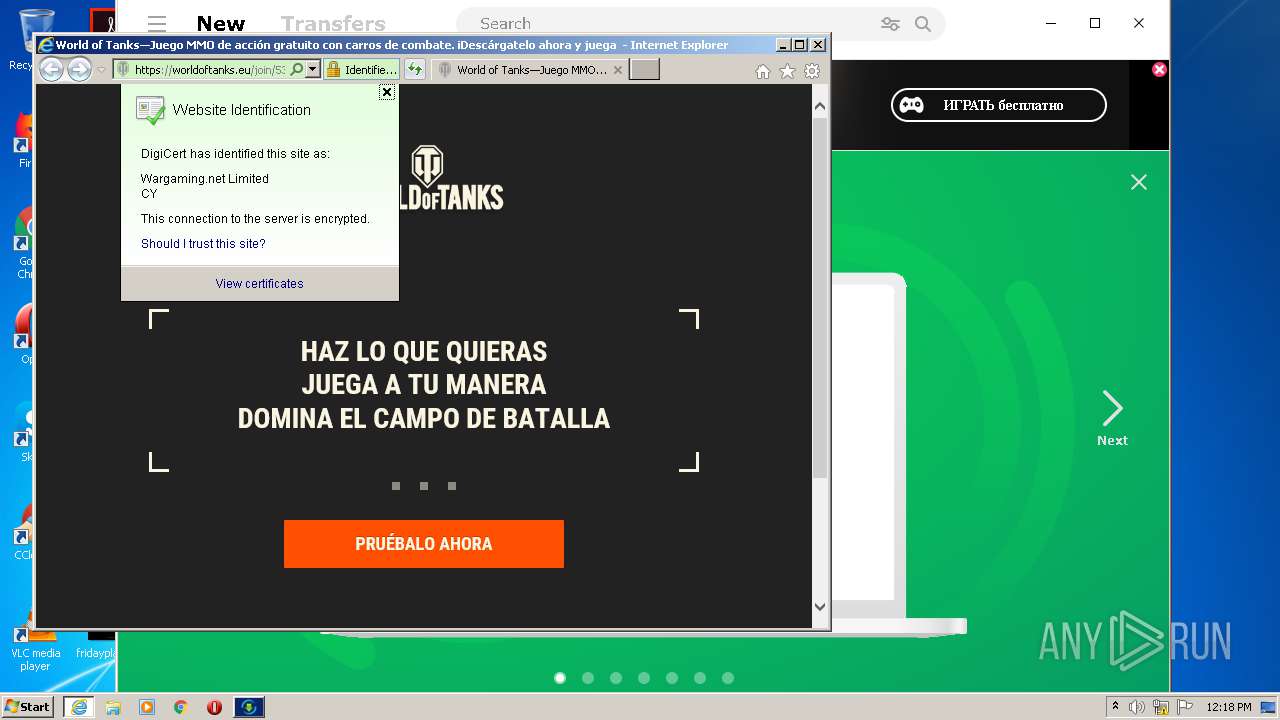The height and width of the screenshot is (720, 1280).
Task: Select seventh green carousel page dot
Action: (x=728, y=678)
